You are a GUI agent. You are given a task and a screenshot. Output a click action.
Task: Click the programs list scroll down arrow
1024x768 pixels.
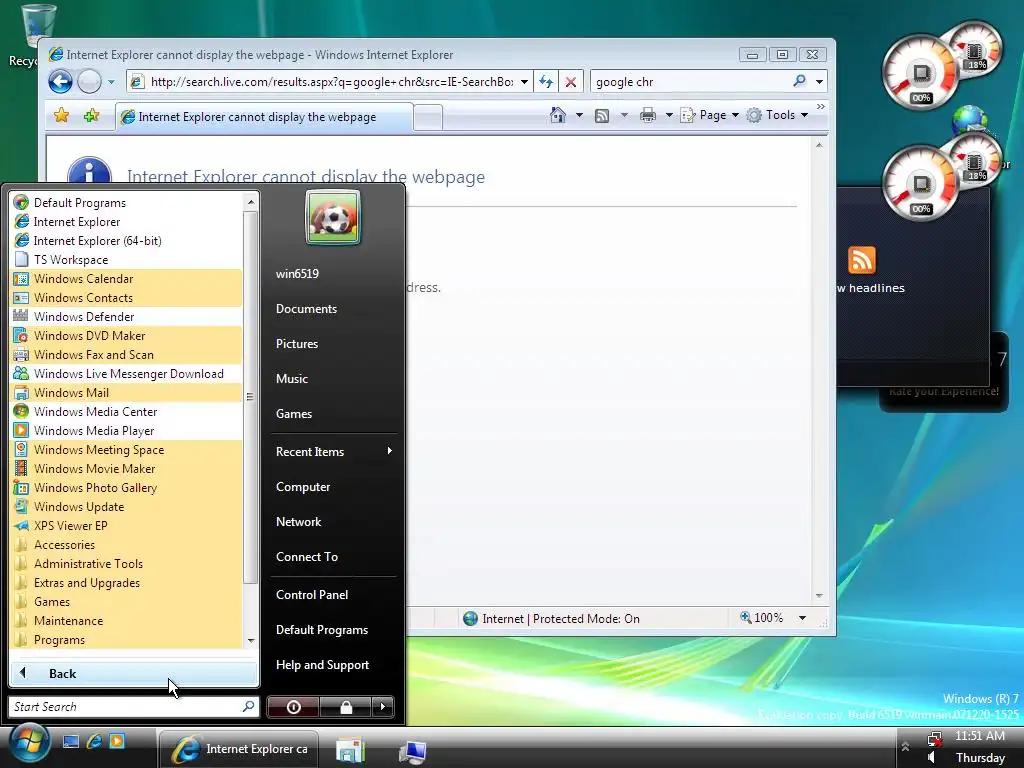[x=251, y=641]
